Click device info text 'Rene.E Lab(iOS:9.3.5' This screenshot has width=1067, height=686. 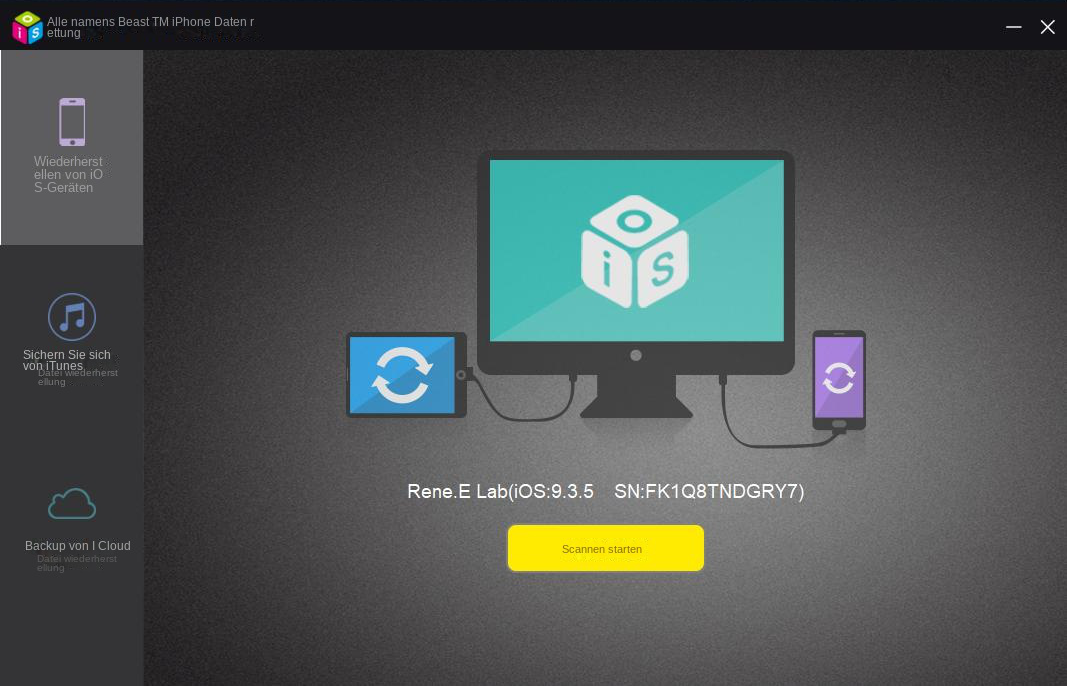pos(500,491)
